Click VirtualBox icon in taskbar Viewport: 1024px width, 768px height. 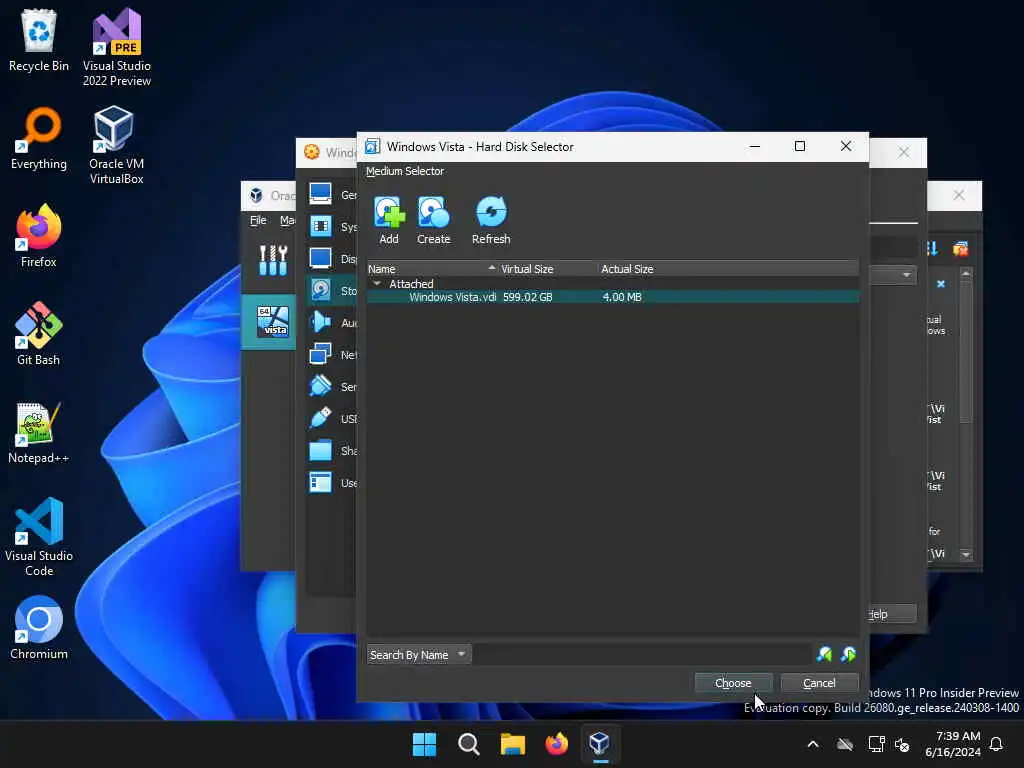point(600,744)
